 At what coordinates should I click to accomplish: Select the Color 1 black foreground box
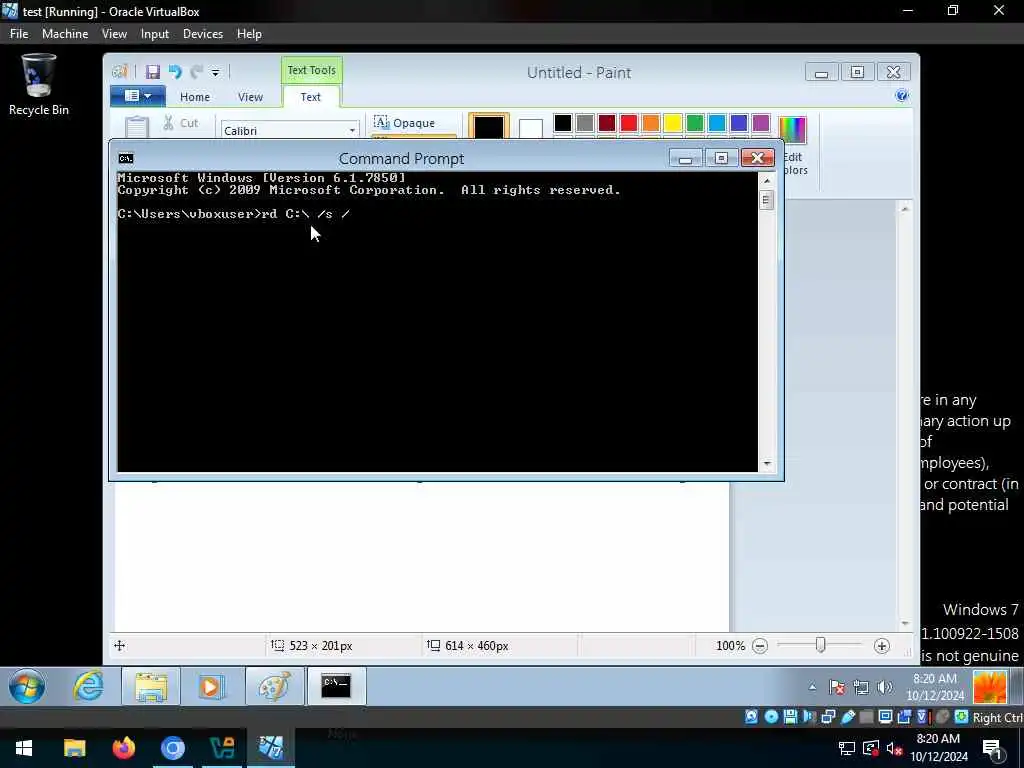coord(488,125)
